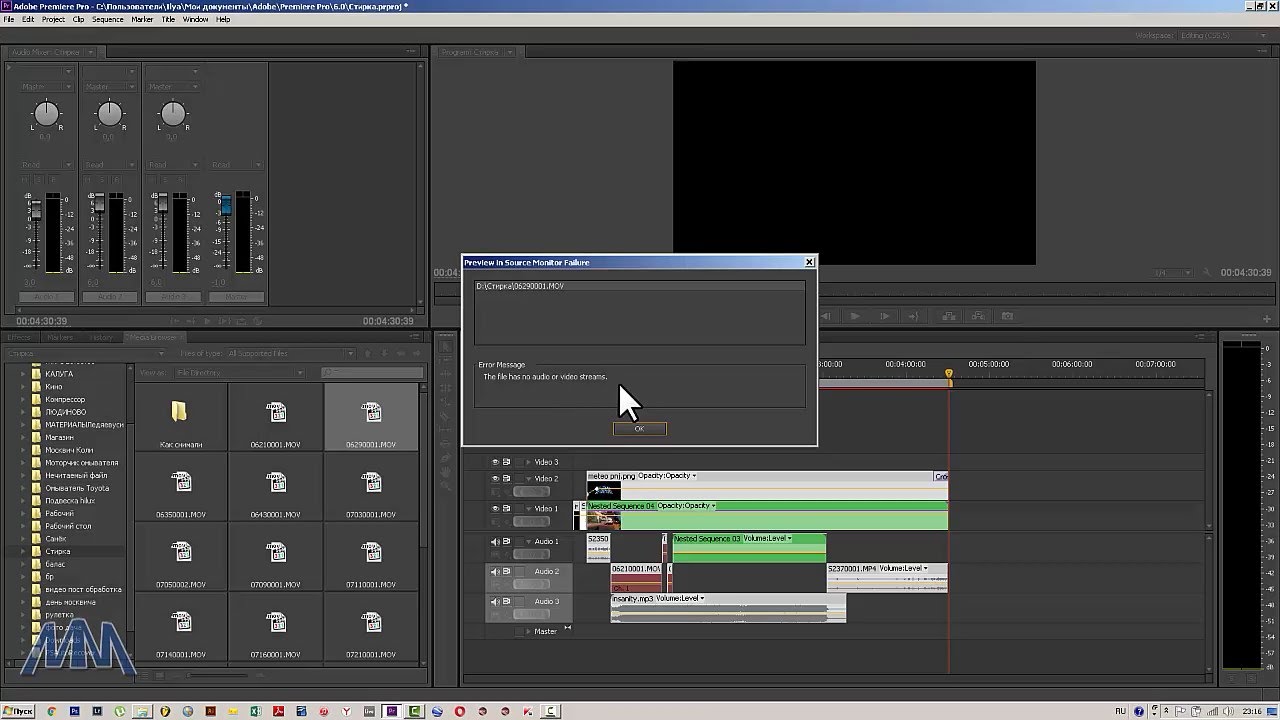Click the Program Monitor play button
Image resolution: width=1280 pixels, height=720 pixels.
point(855,316)
